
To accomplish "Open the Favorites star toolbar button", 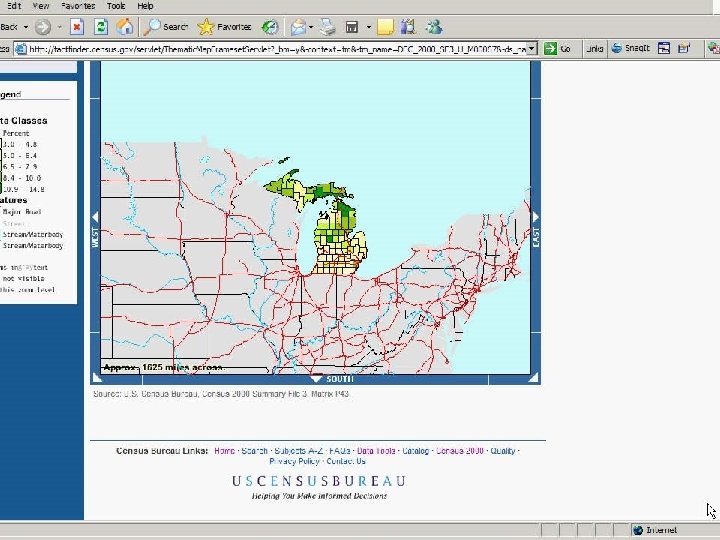I will [224, 27].
